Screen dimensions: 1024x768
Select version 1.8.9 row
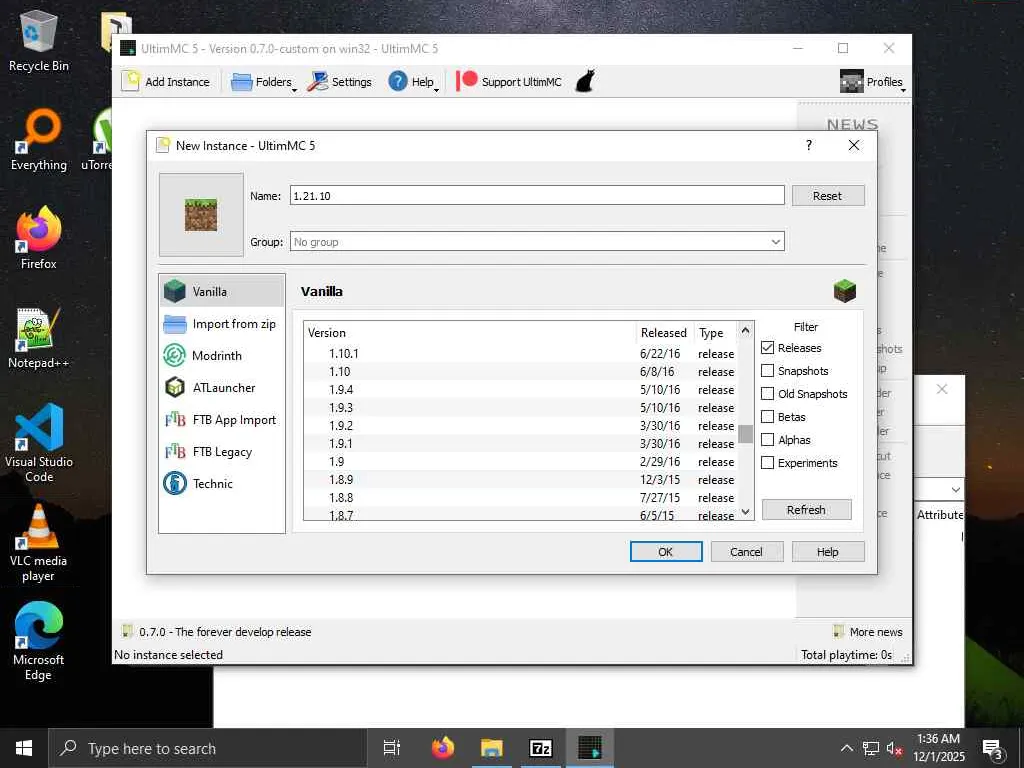tap(520, 479)
